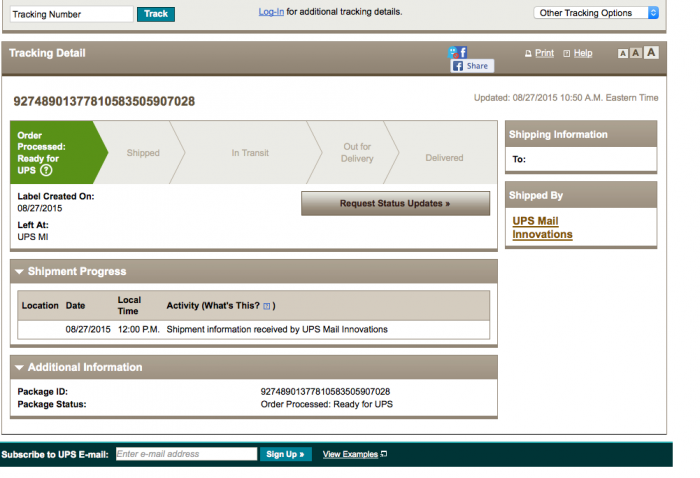Click the Package ID number value
This screenshot has height=478, width=700.
coord(325,392)
